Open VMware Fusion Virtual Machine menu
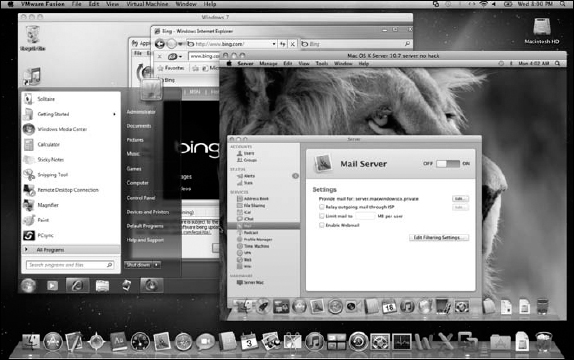 click(148, 4)
